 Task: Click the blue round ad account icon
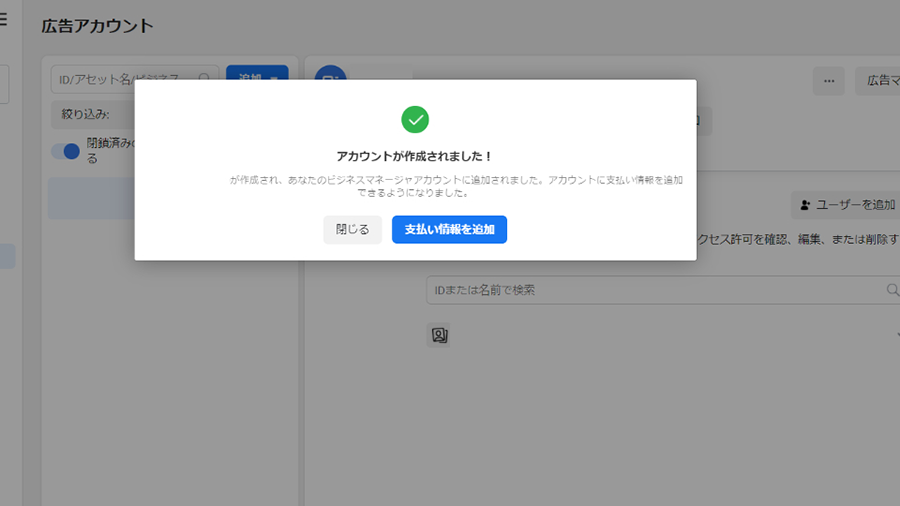(x=331, y=73)
